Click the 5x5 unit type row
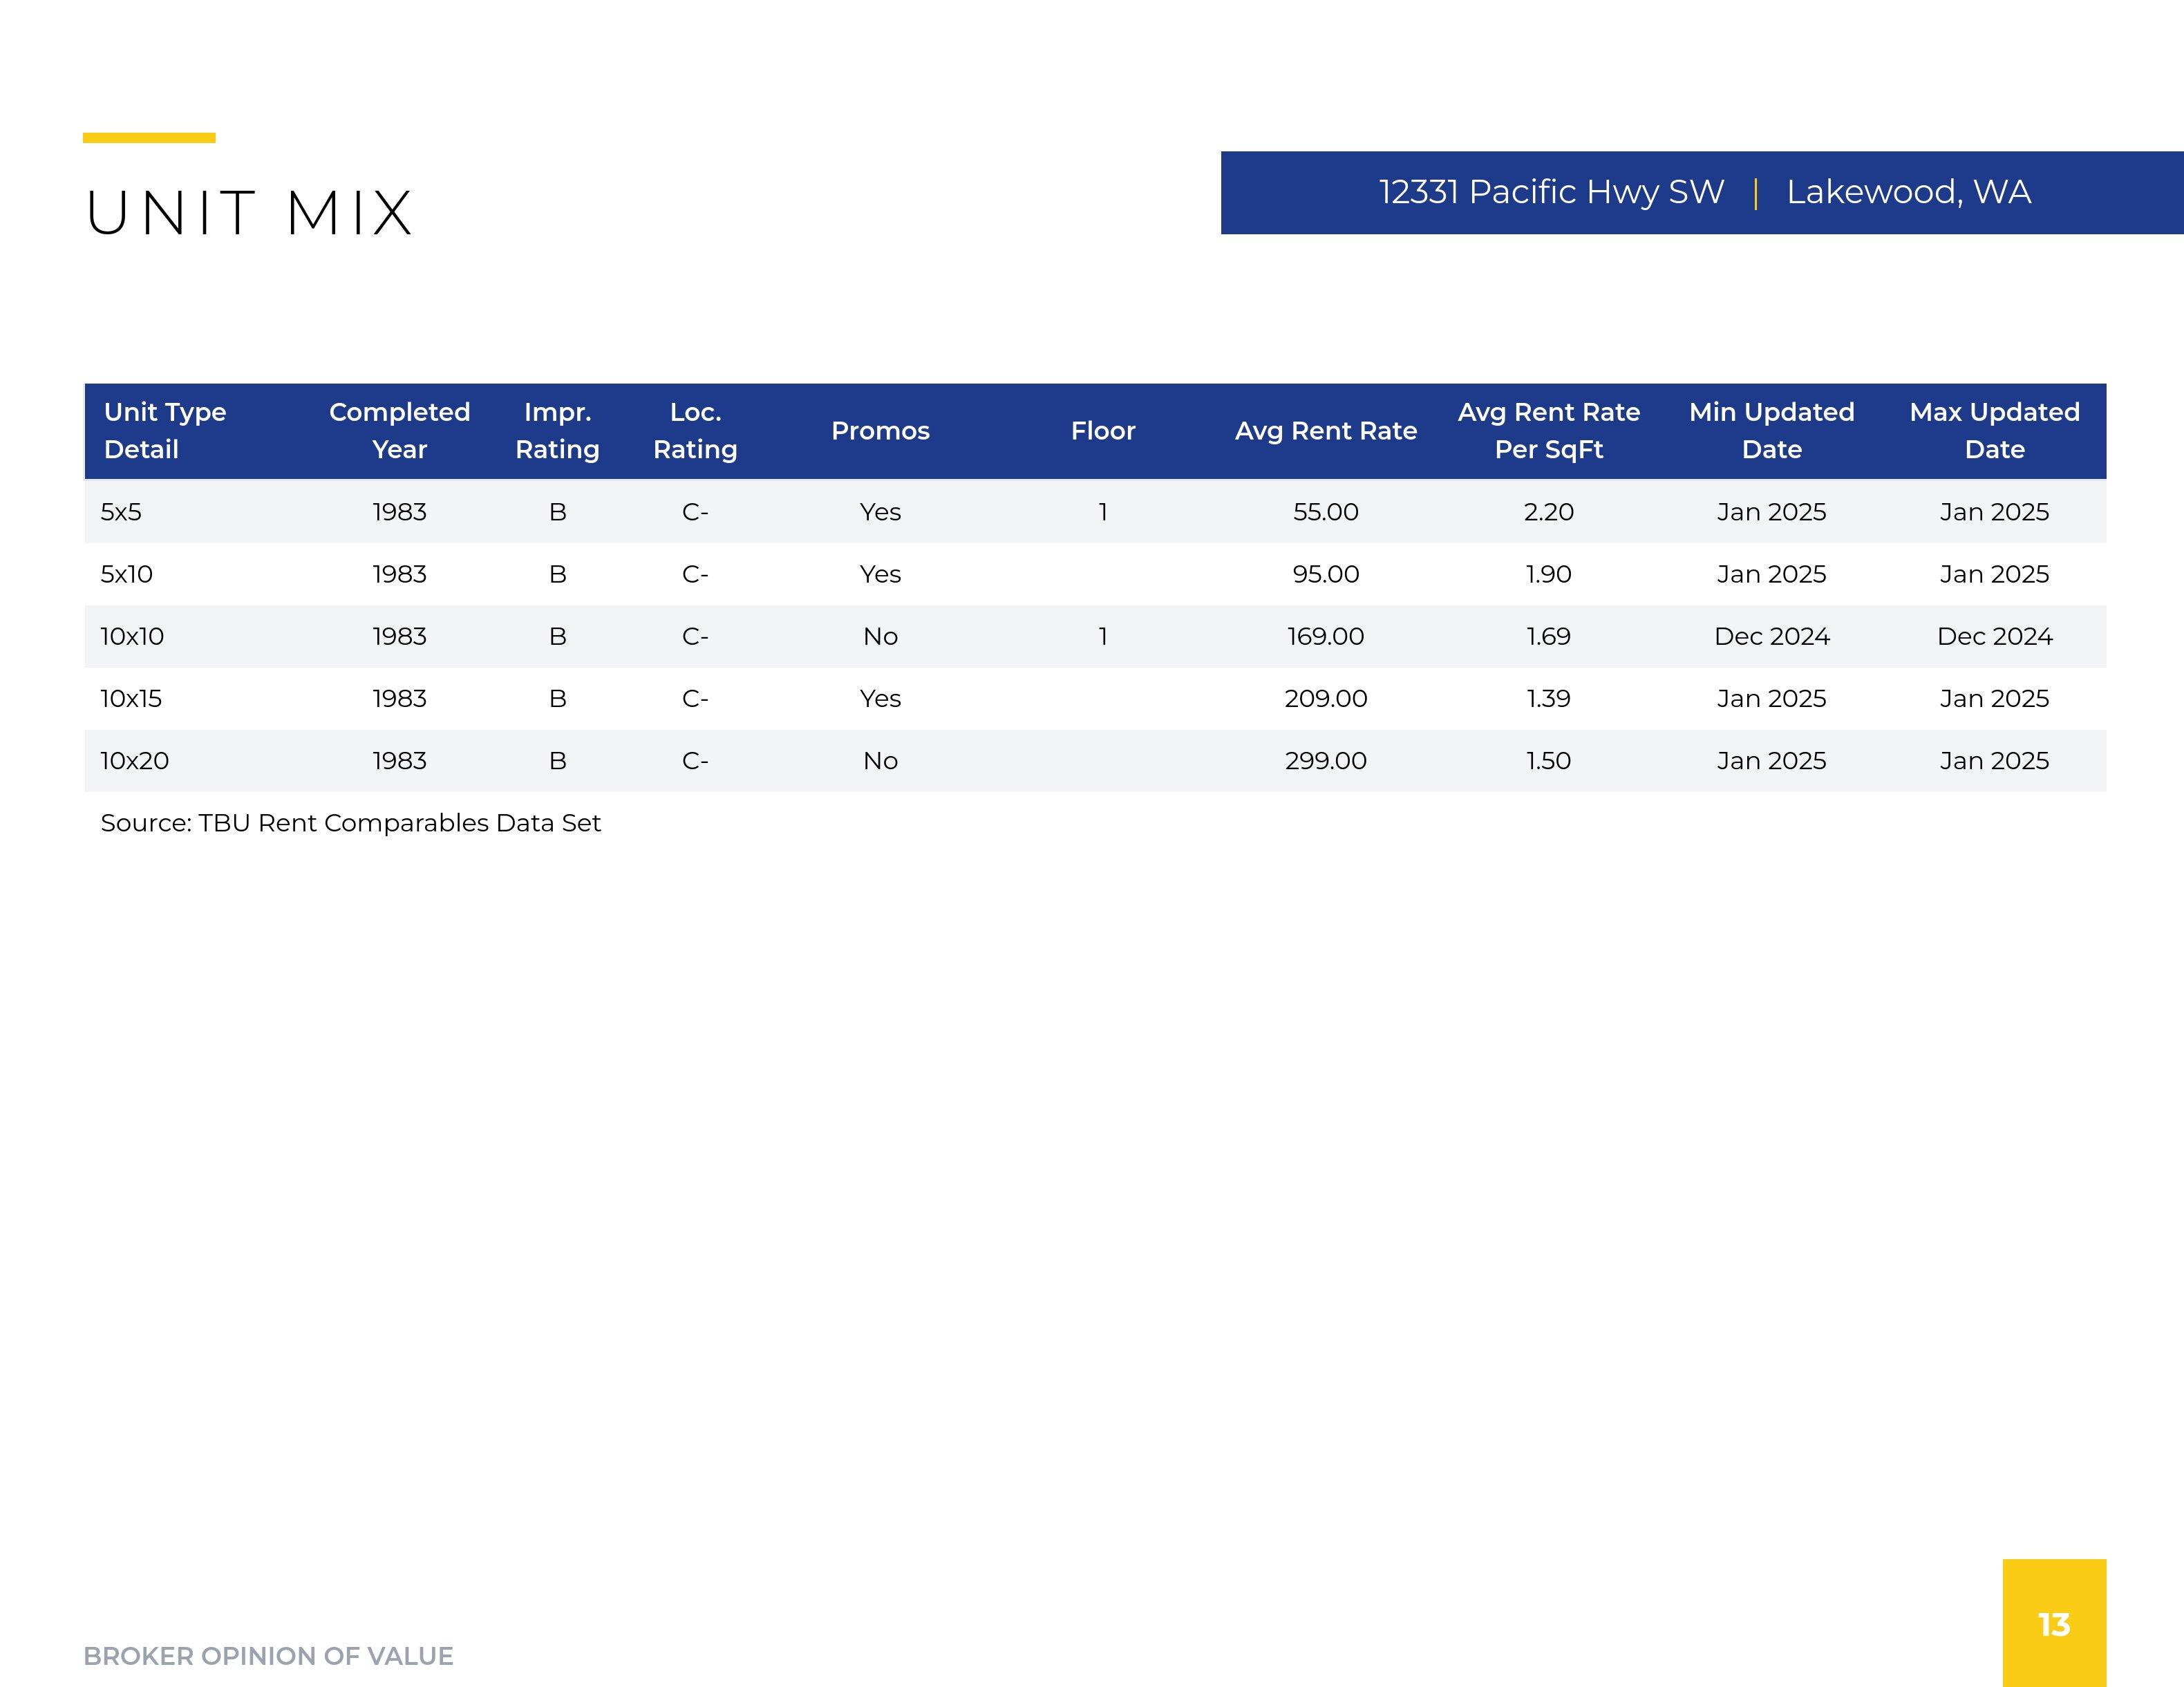The image size is (2184, 1687). point(121,512)
